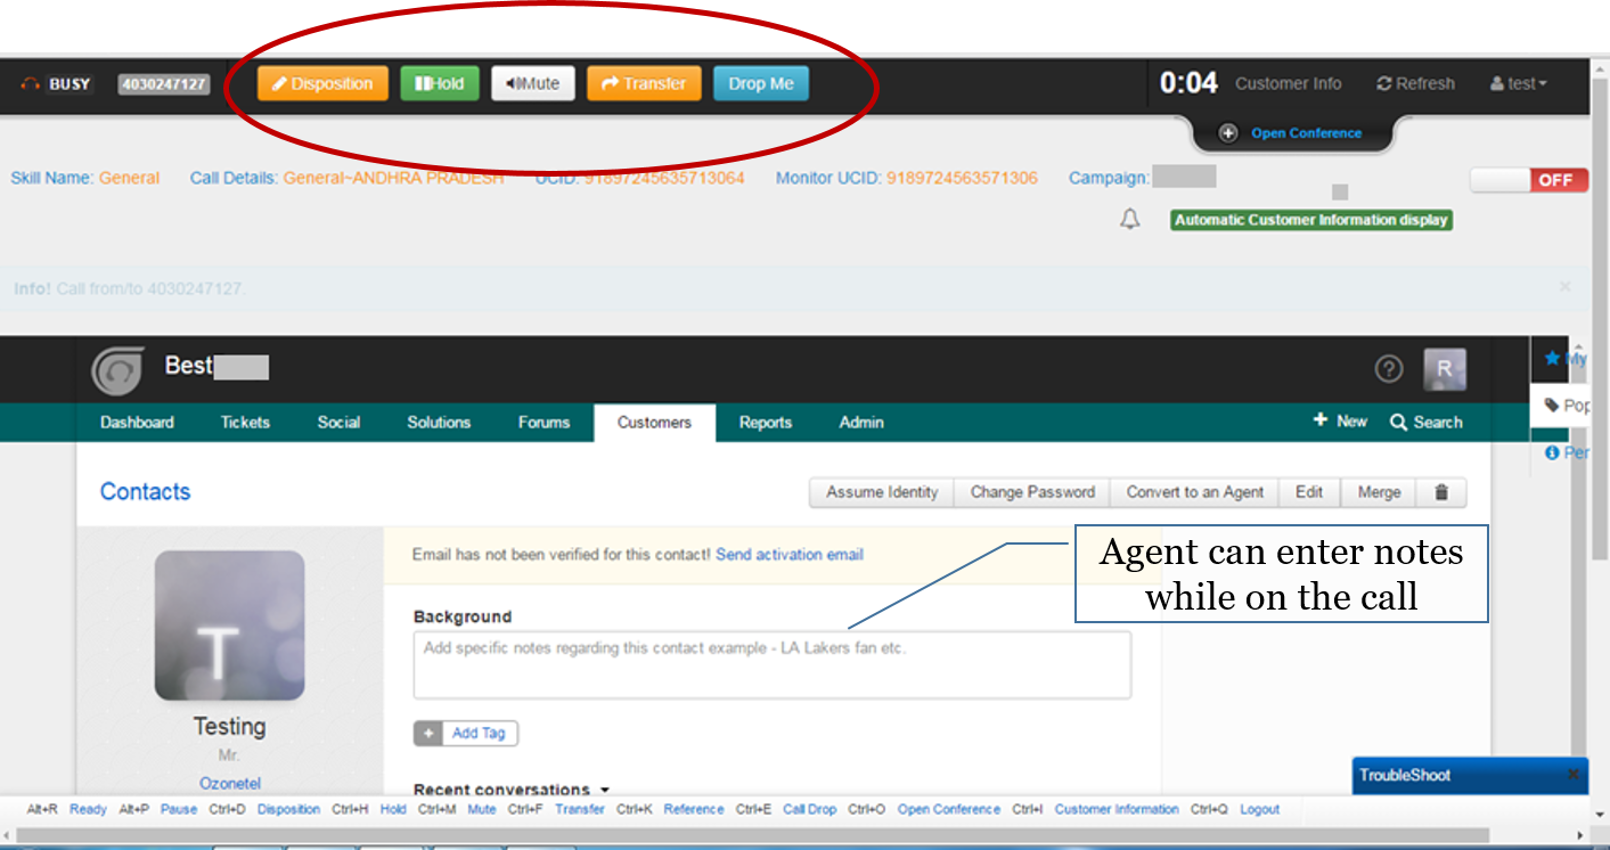Viewport: 1610px width, 850px height.
Task: Toggle the OFF switch for customer info display
Action: tap(1529, 180)
